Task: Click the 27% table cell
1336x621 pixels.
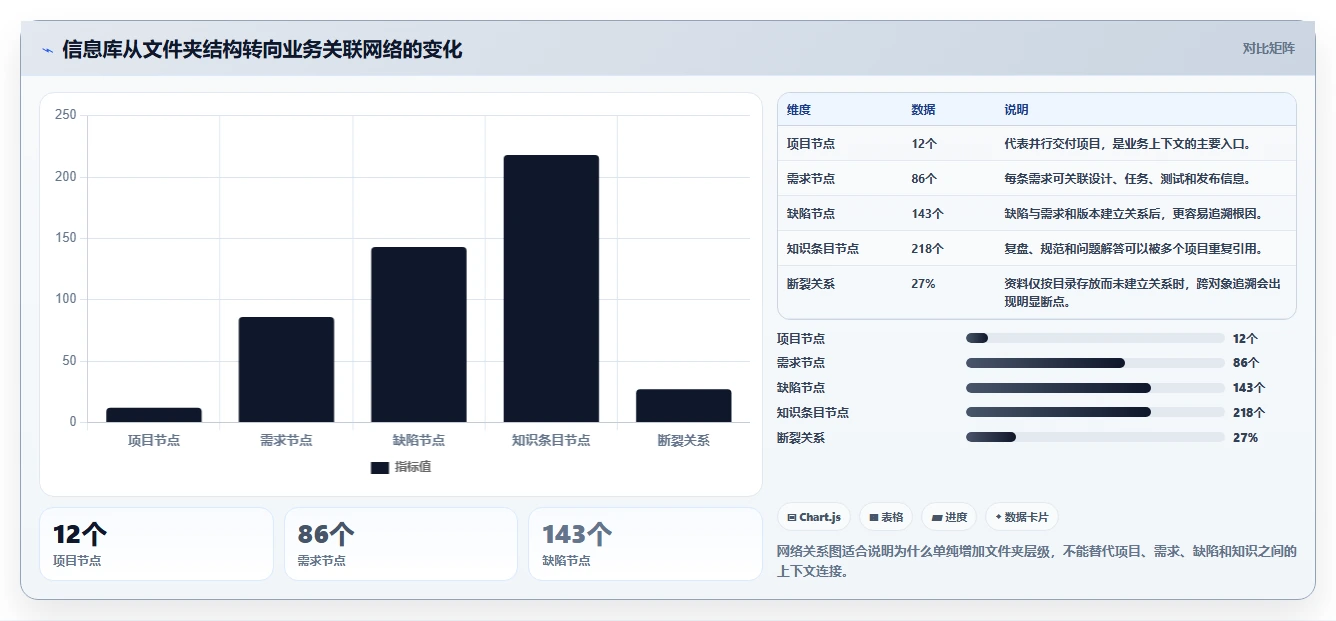Action: pyautogui.click(x=923, y=284)
